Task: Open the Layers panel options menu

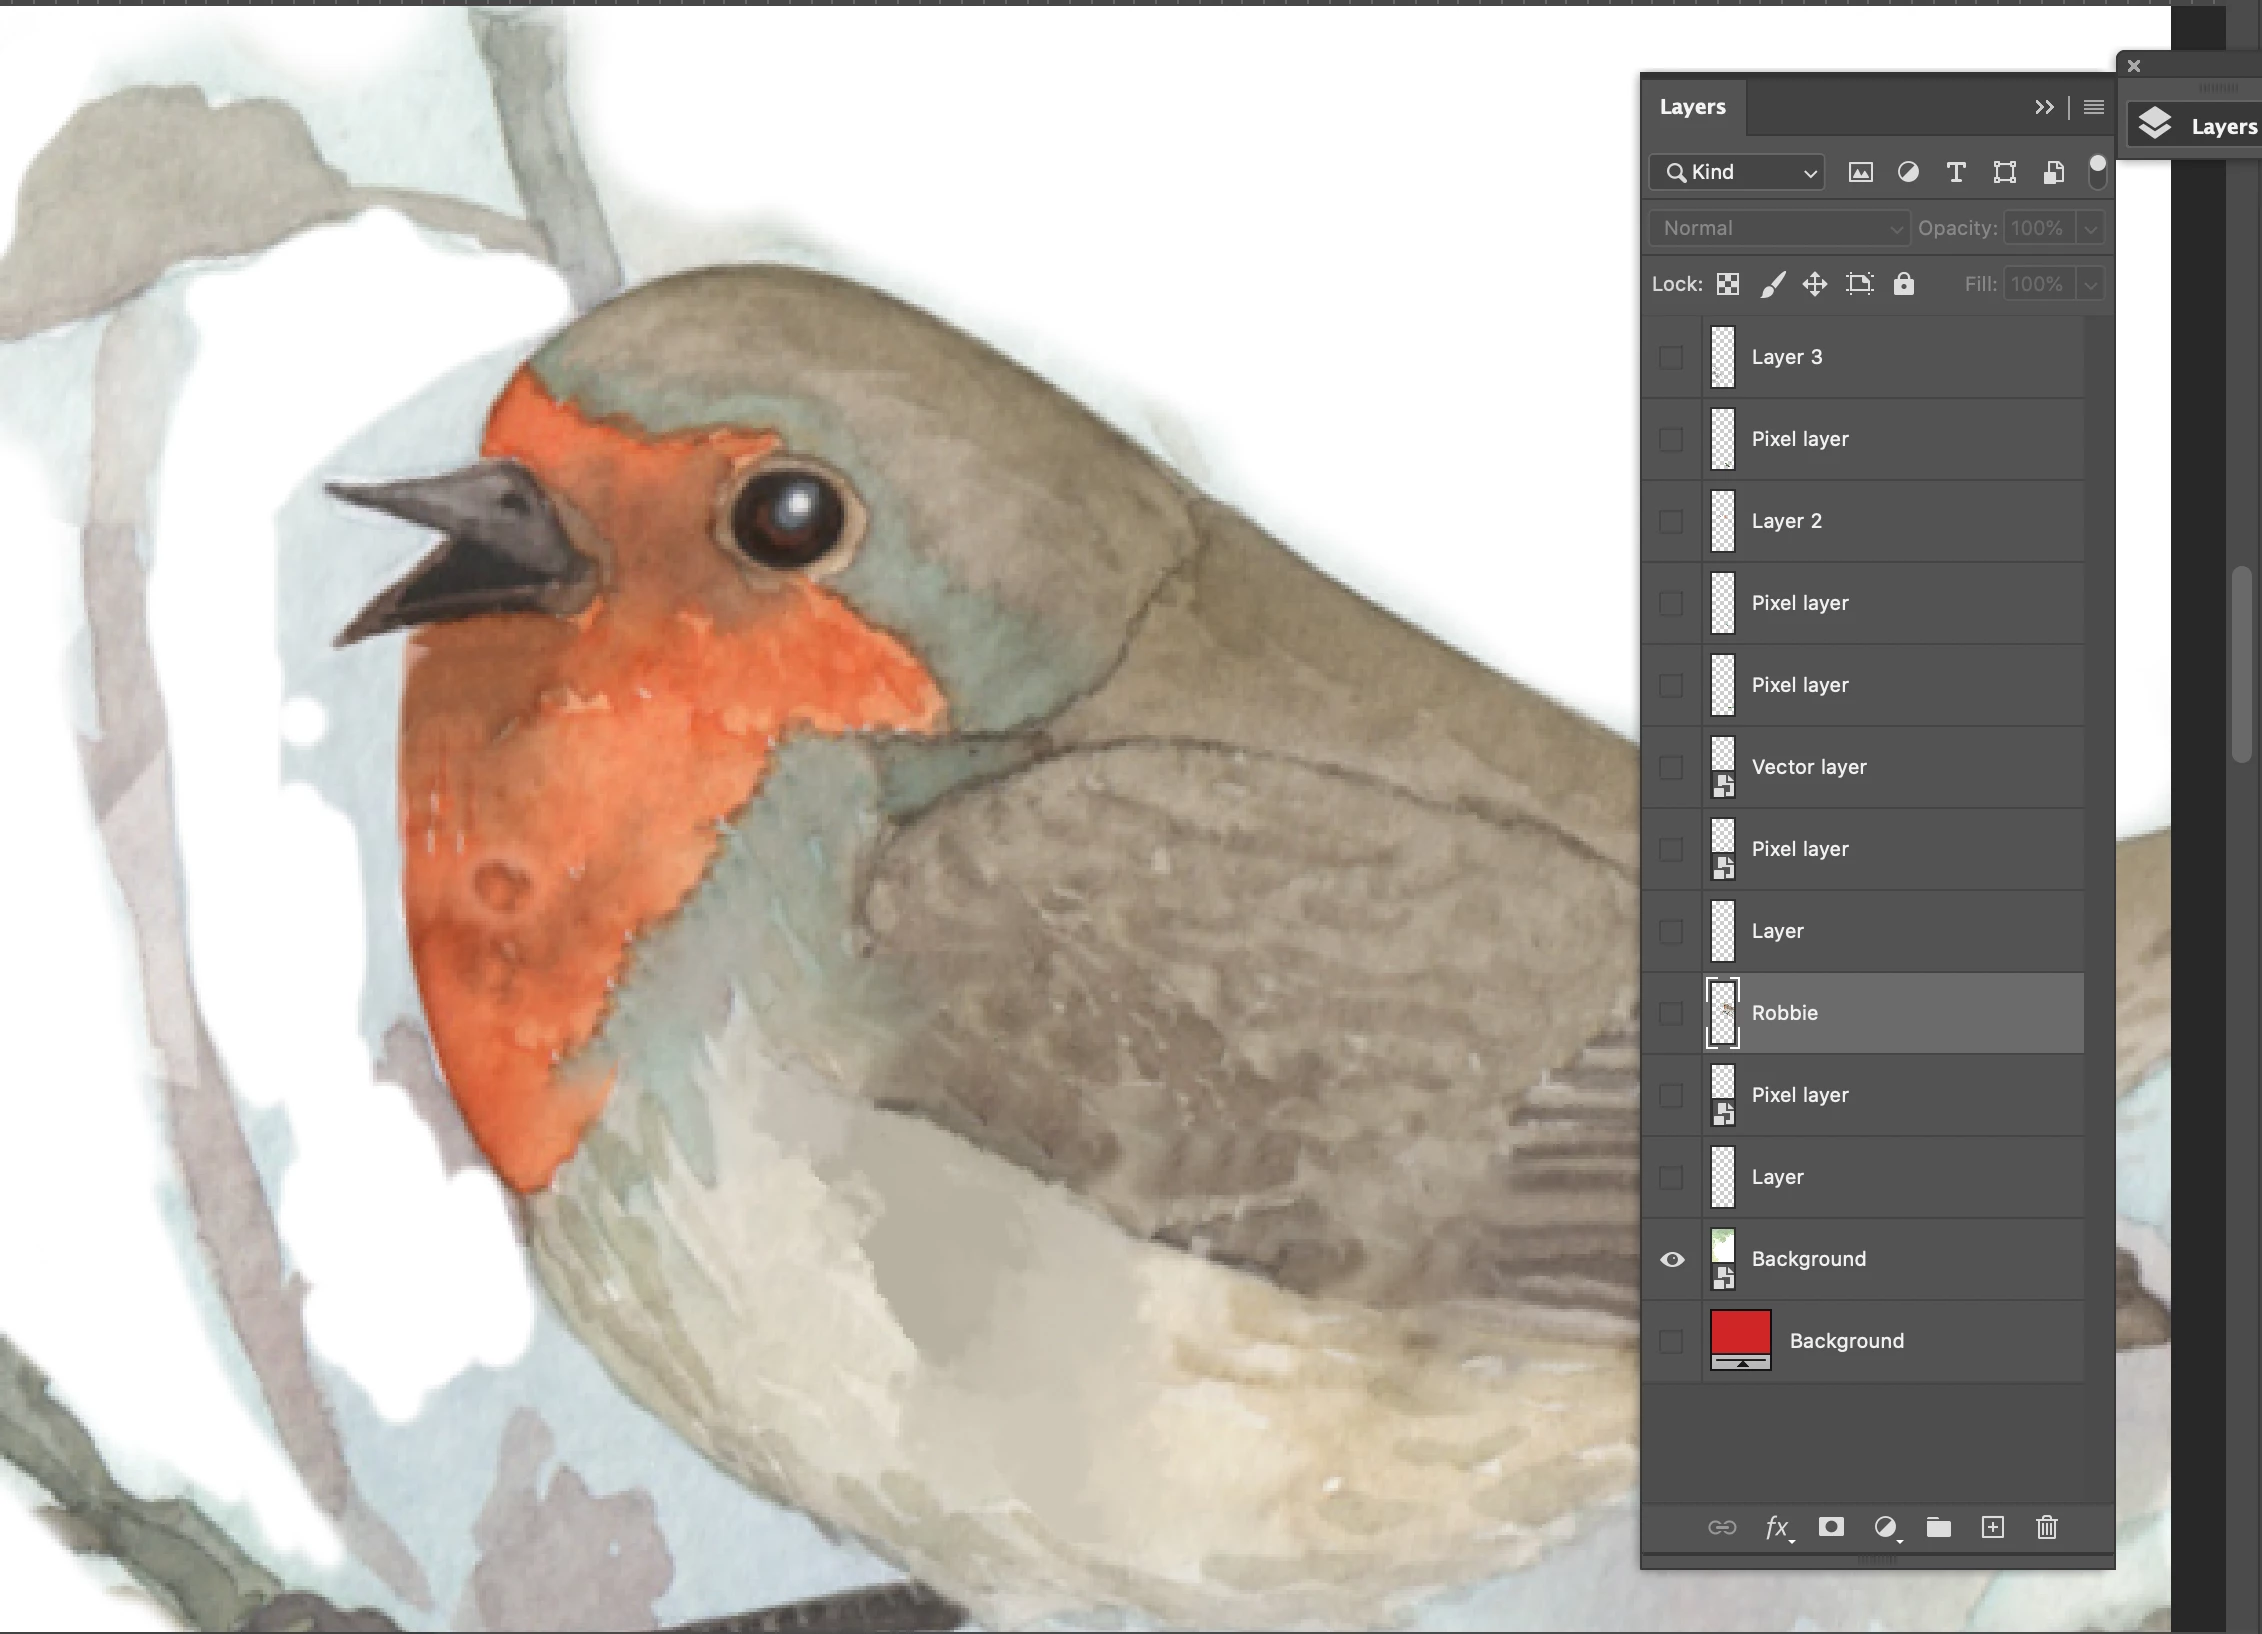Action: (x=2093, y=107)
